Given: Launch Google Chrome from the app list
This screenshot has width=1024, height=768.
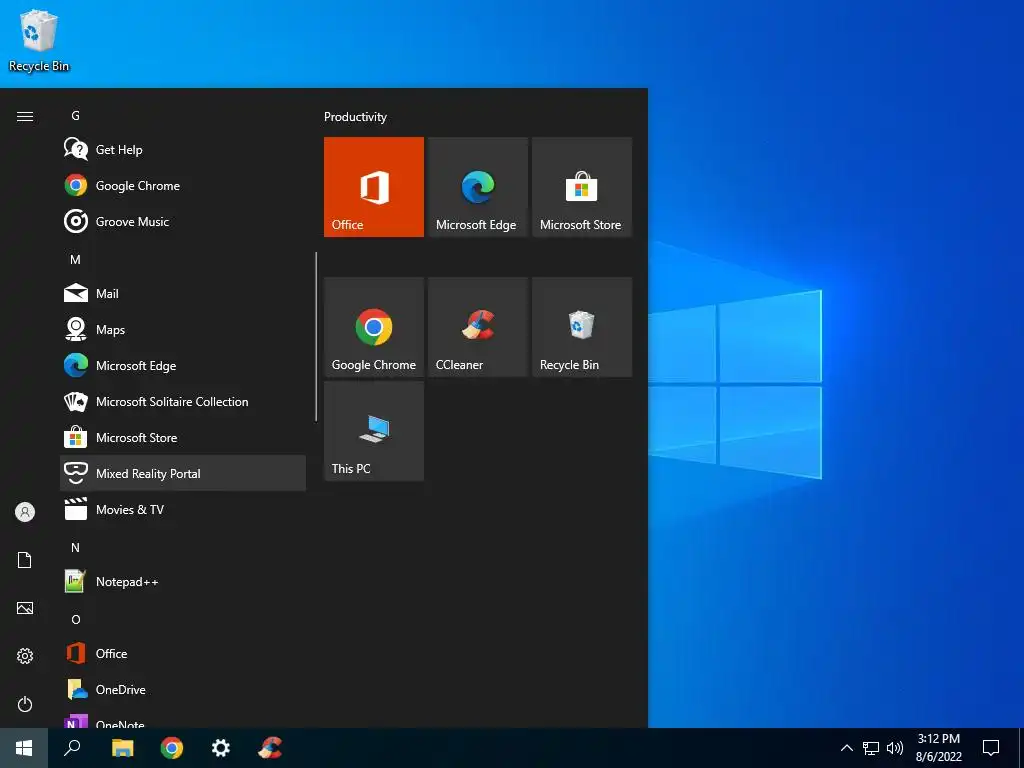Looking at the screenshot, I should [183, 185].
